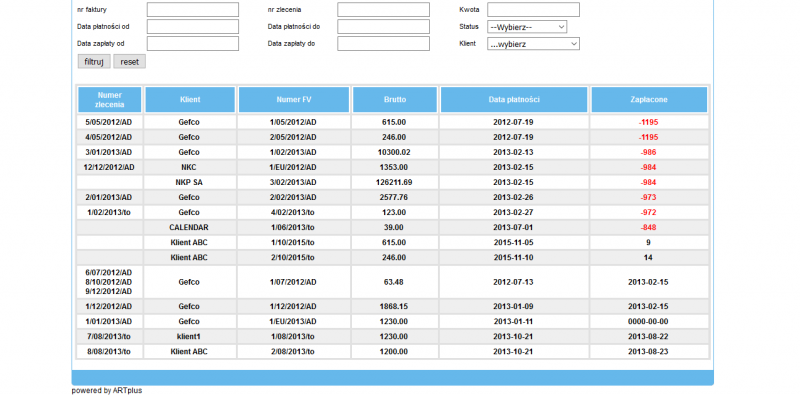Select the Kwota input field
This screenshot has width=800, height=395.
(x=533, y=10)
